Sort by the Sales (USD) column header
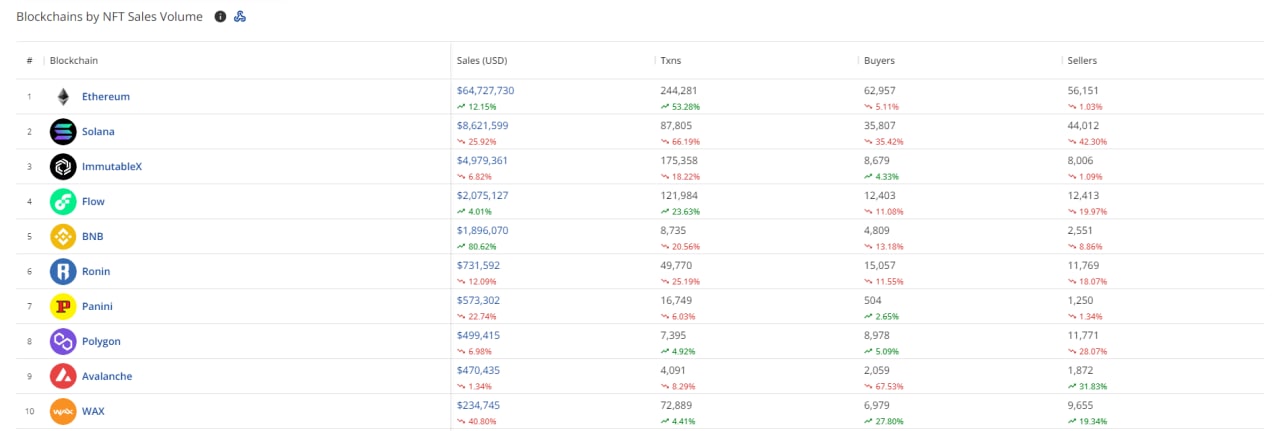This screenshot has height=431, width=1280. click(482, 61)
